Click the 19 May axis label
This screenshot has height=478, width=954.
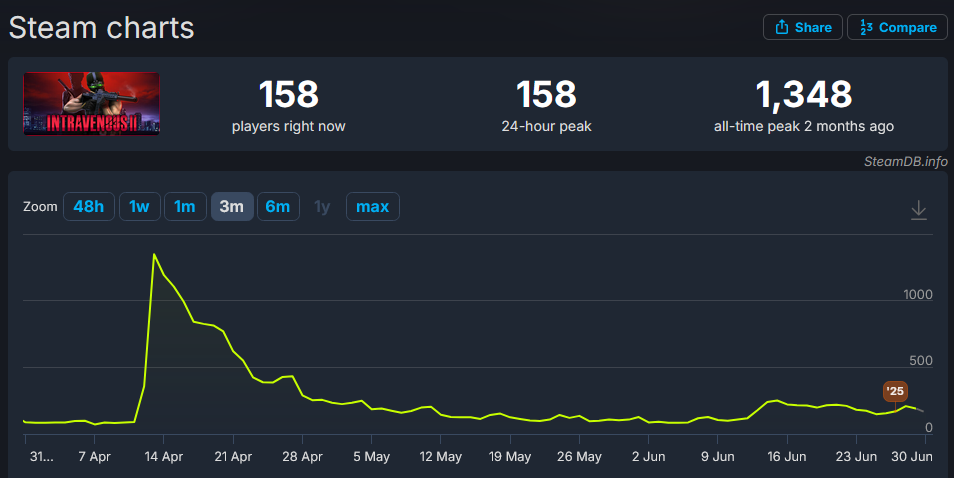tap(510, 456)
